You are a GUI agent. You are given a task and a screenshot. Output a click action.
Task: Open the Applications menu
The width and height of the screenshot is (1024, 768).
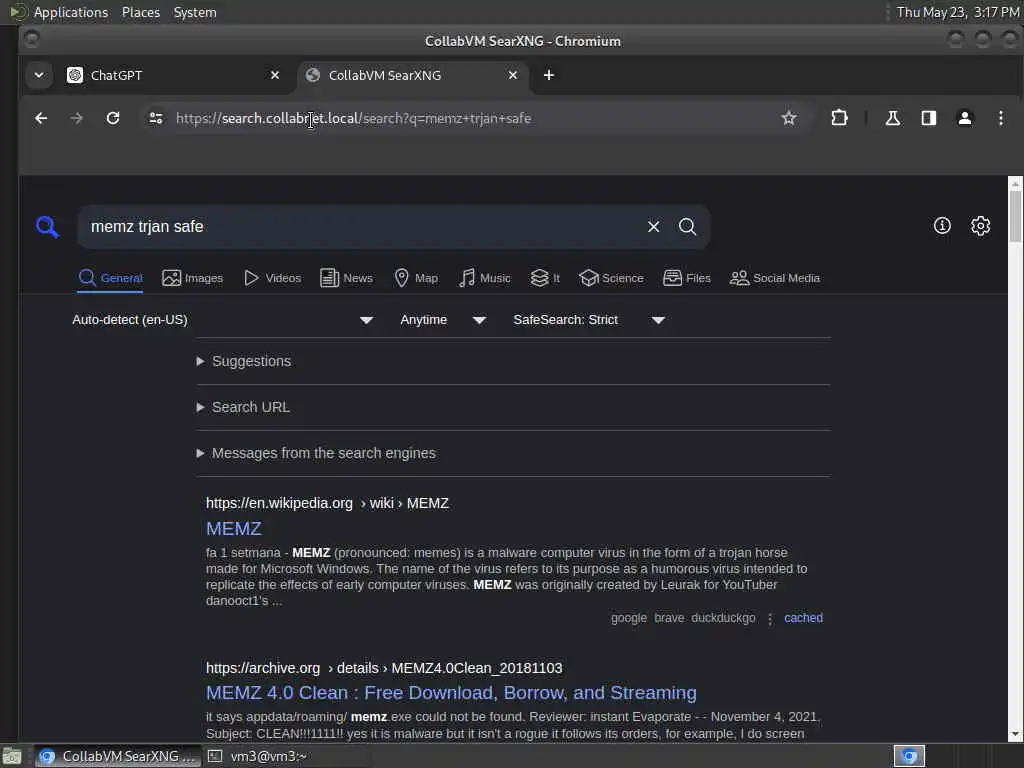[71, 12]
